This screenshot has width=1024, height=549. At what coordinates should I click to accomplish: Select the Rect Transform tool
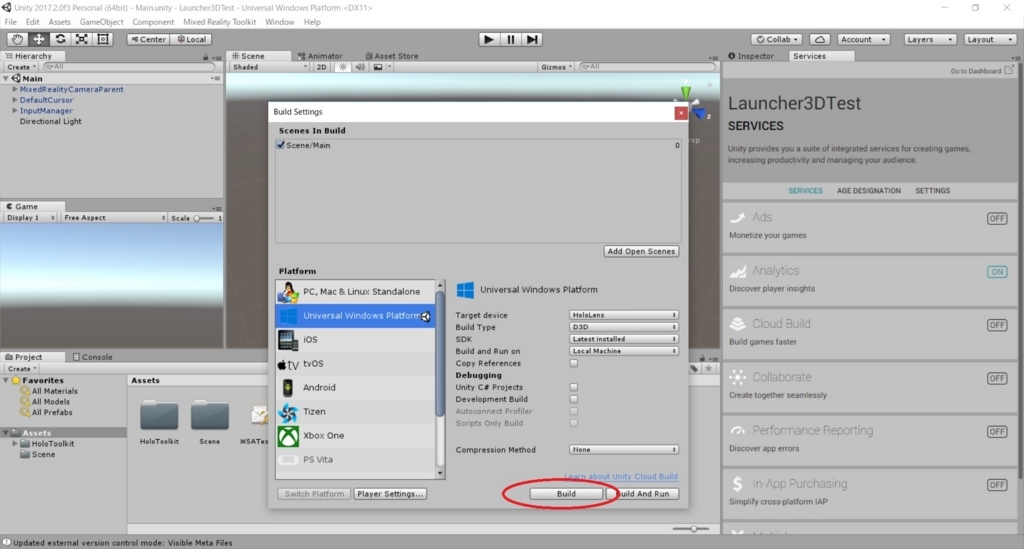[x=103, y=39]
